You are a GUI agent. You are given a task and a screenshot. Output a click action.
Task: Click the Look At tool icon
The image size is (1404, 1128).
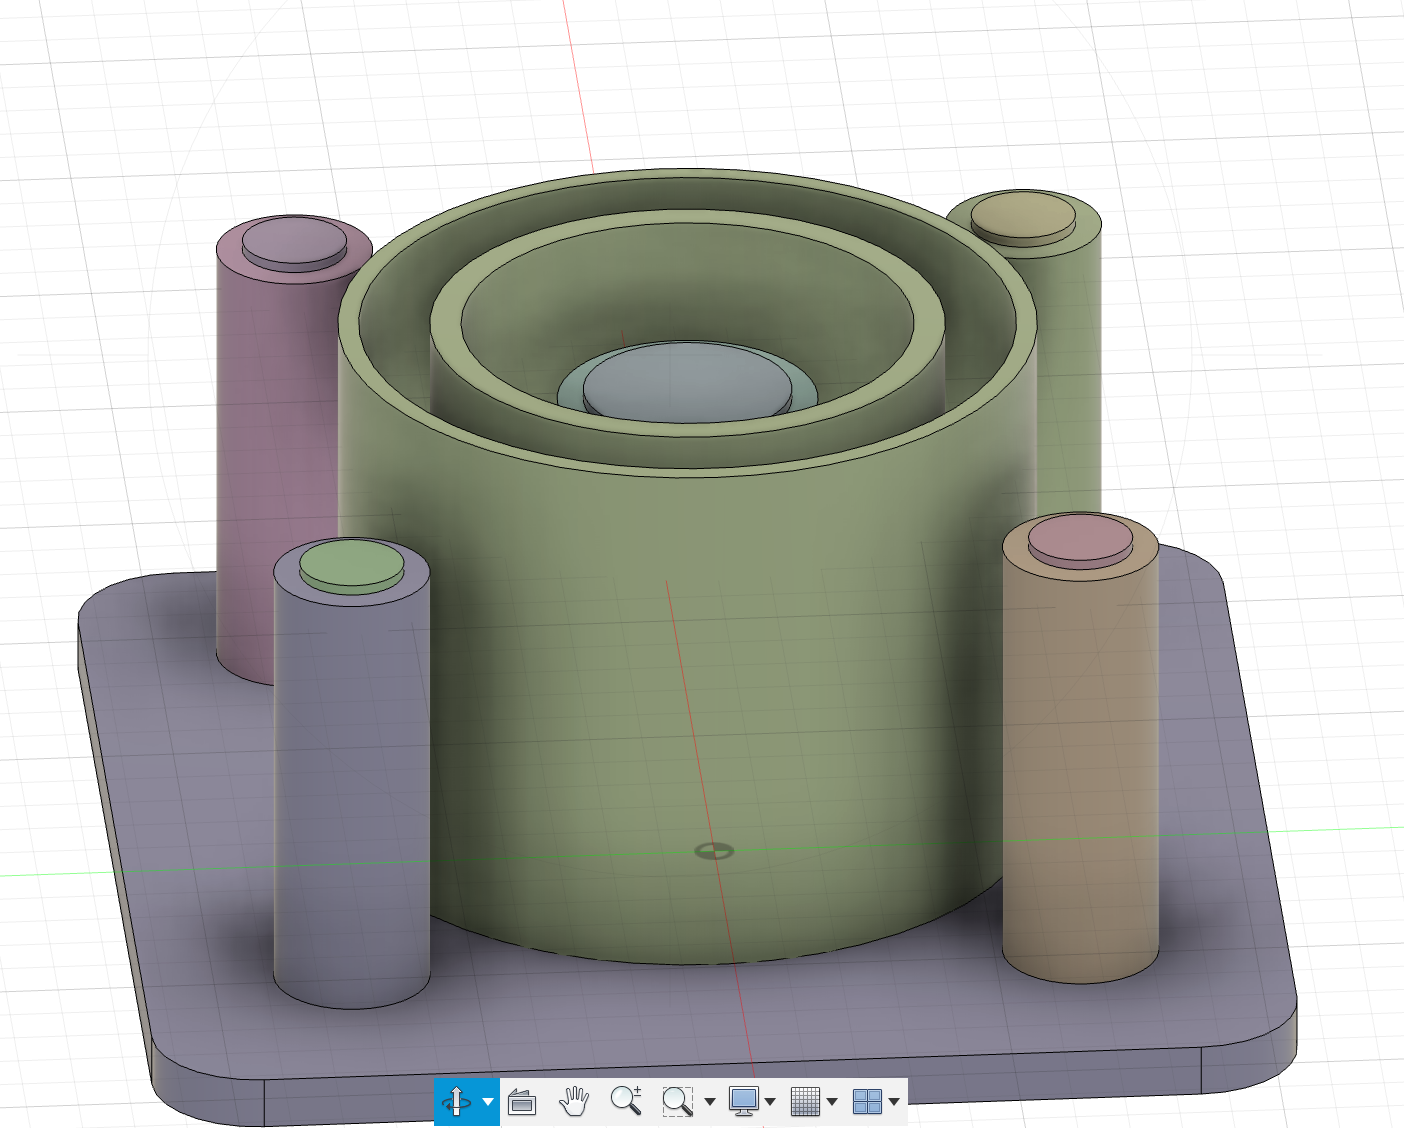tap(522, 1102)
